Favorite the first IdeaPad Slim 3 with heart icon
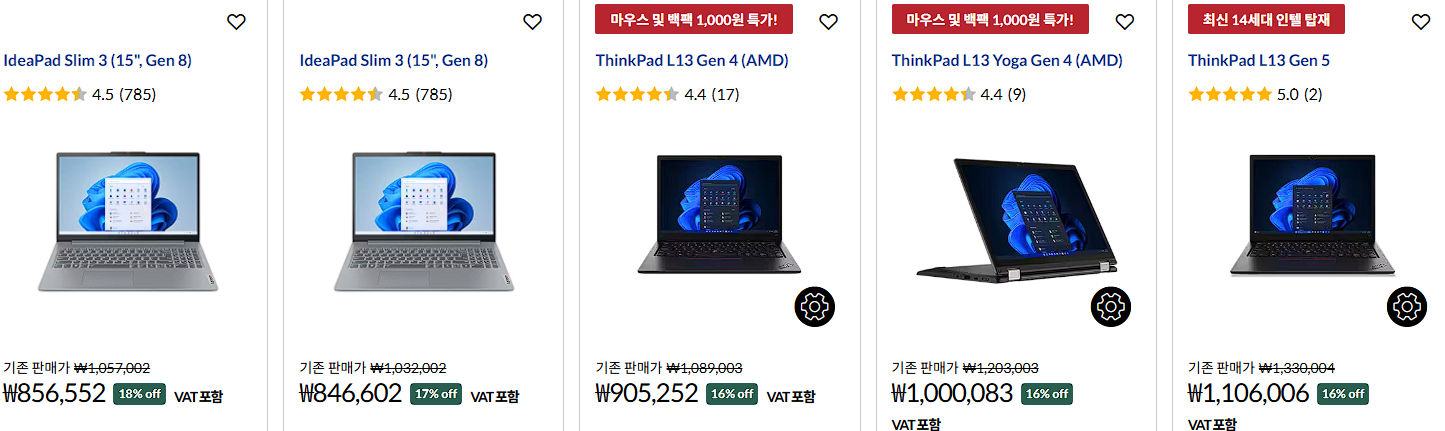Image resolution: width=1445 pixels, height=431 pixels. pos(236,22)
